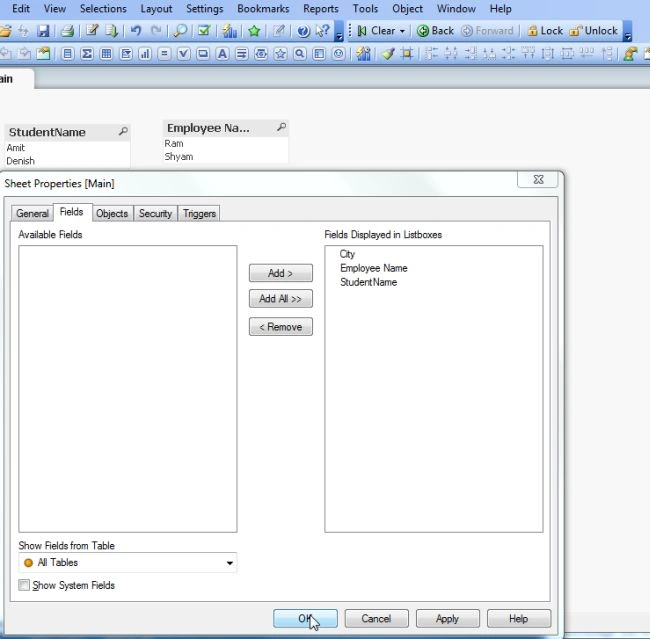Click the Print icon in toolbar
Screen dimensions: 650x639
coord(67,31)
